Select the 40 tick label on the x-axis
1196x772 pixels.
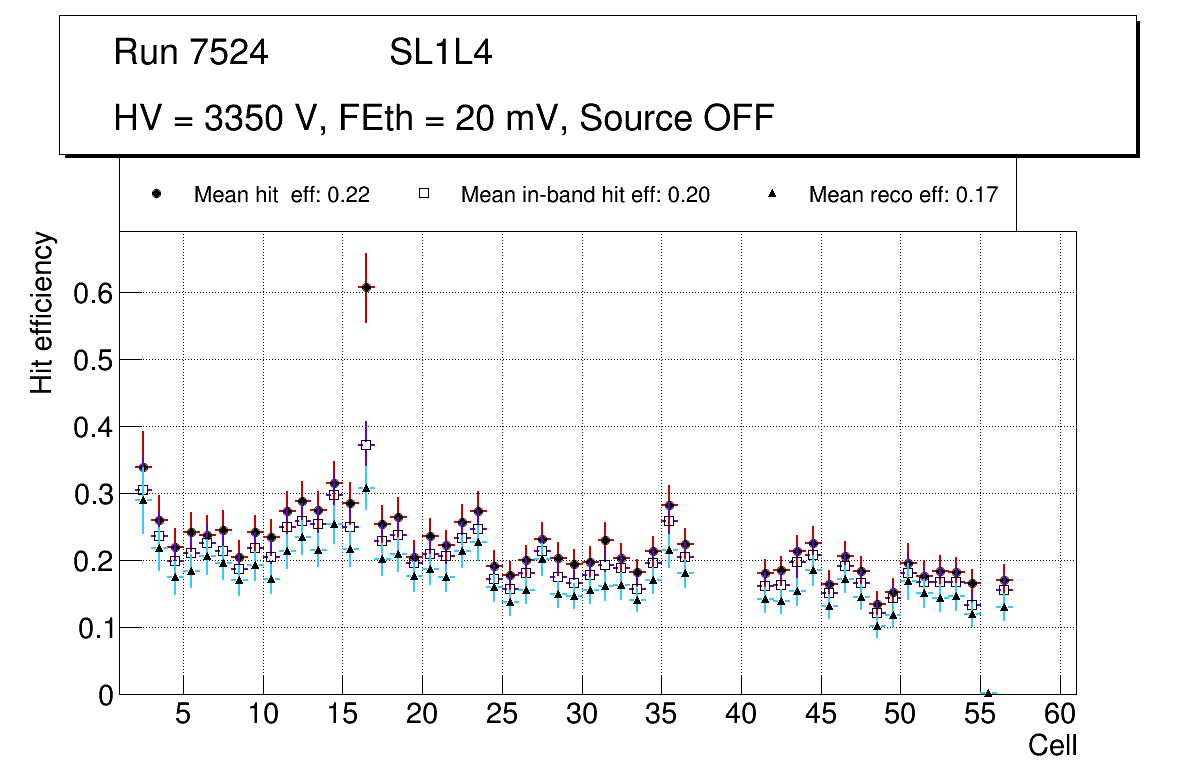[x=741, y=715]
